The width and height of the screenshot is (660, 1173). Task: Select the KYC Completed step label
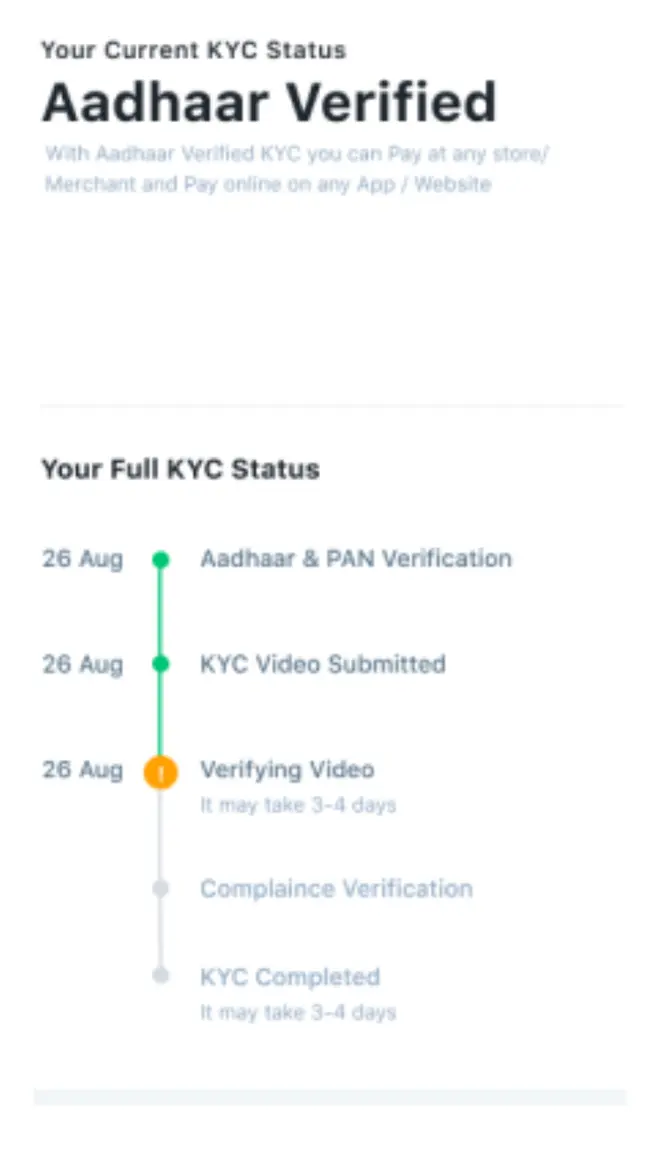coord(290,976)
